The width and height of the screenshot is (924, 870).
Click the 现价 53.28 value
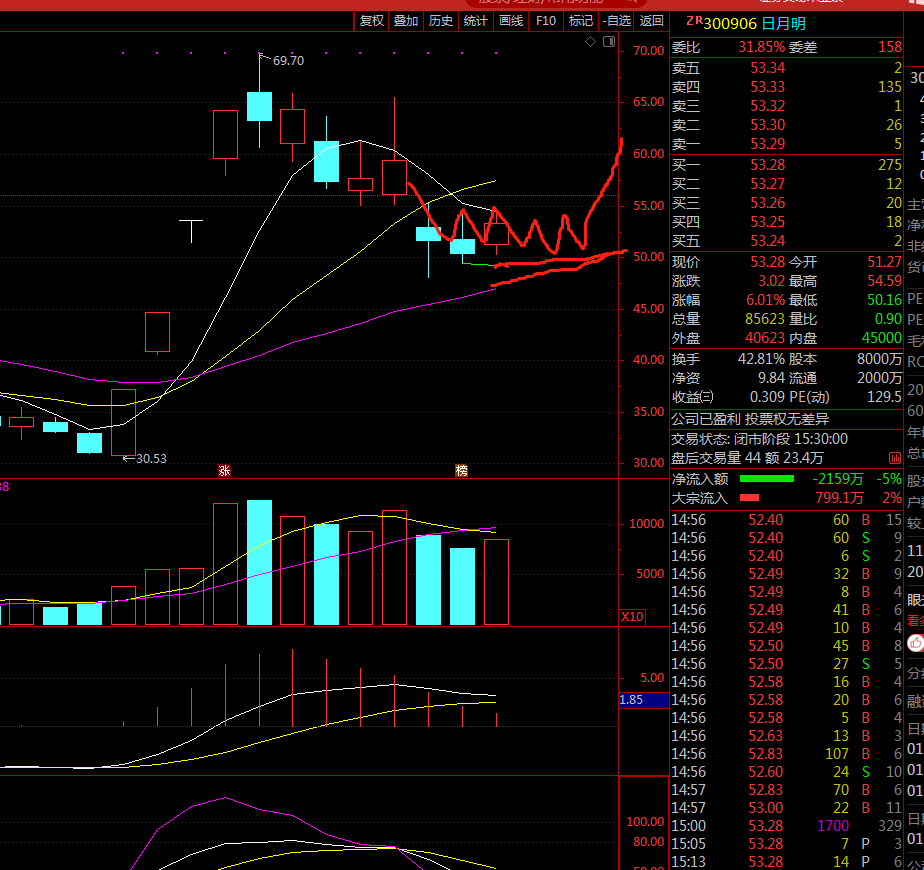click(x=767, y=262)
